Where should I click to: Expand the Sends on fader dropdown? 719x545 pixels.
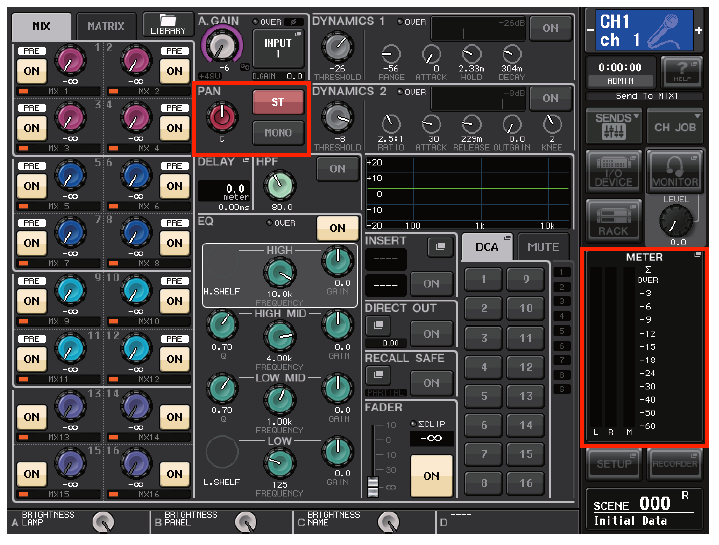pyautogui.click(x=613, y=126)
